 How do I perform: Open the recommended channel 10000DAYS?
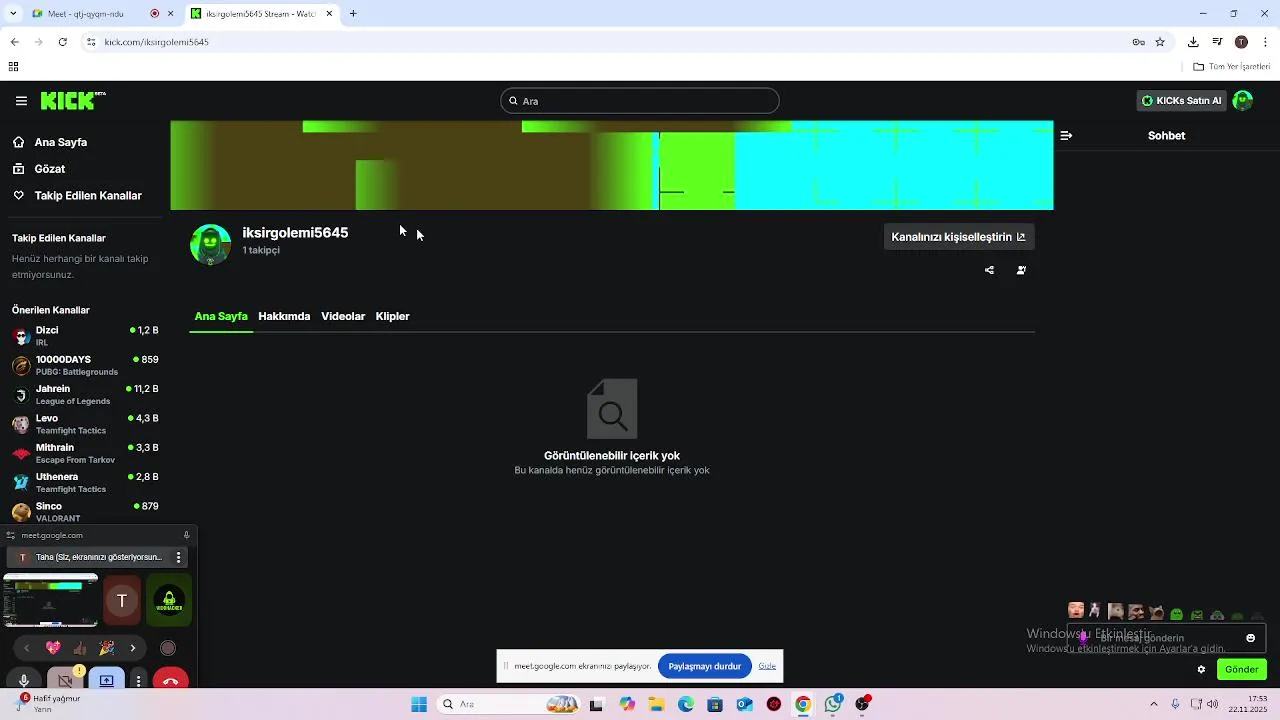click(x=85, y=365)
